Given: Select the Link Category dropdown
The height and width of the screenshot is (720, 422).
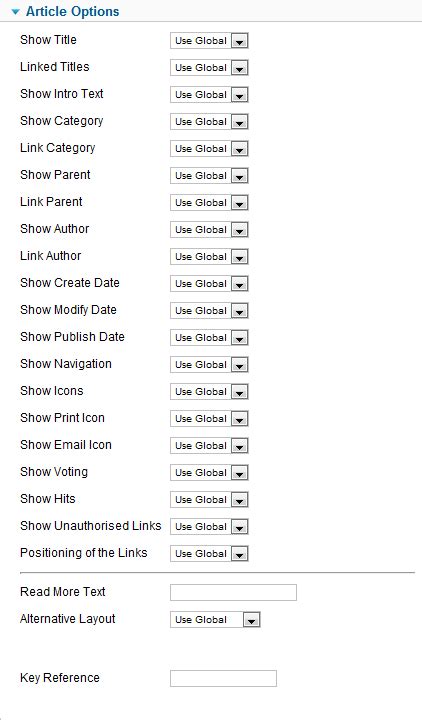Looking at the screenshot, I should [x=209, y=149].
